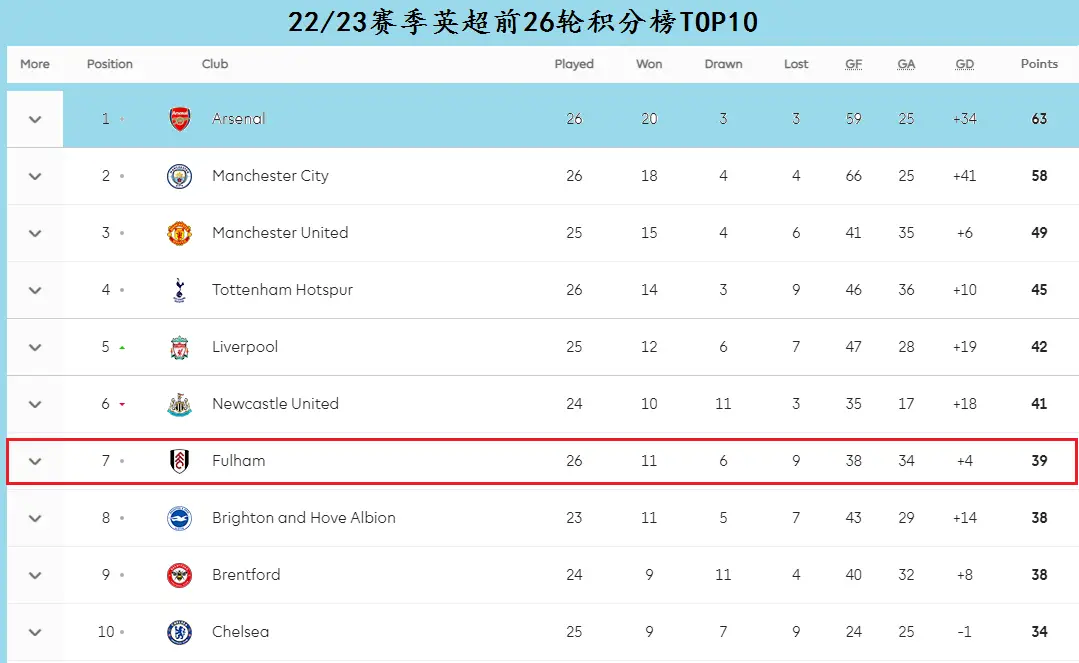Click the Brighton and Hove Albion badge
Image resolution: width=1079 pixels, height=663 pixels.
pyautogui.click(x=180, y=518)
